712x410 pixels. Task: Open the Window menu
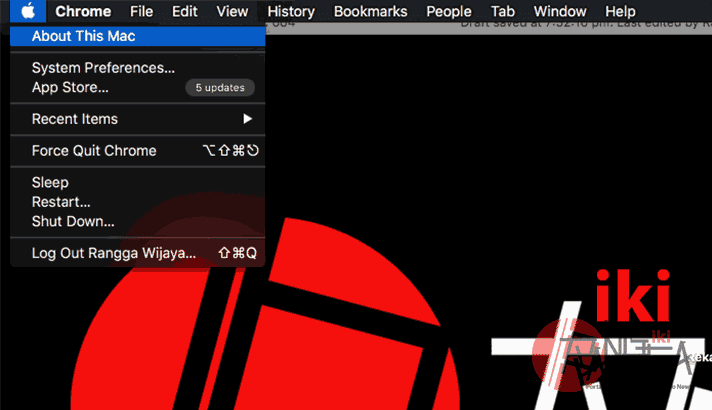tap(560, 11)
